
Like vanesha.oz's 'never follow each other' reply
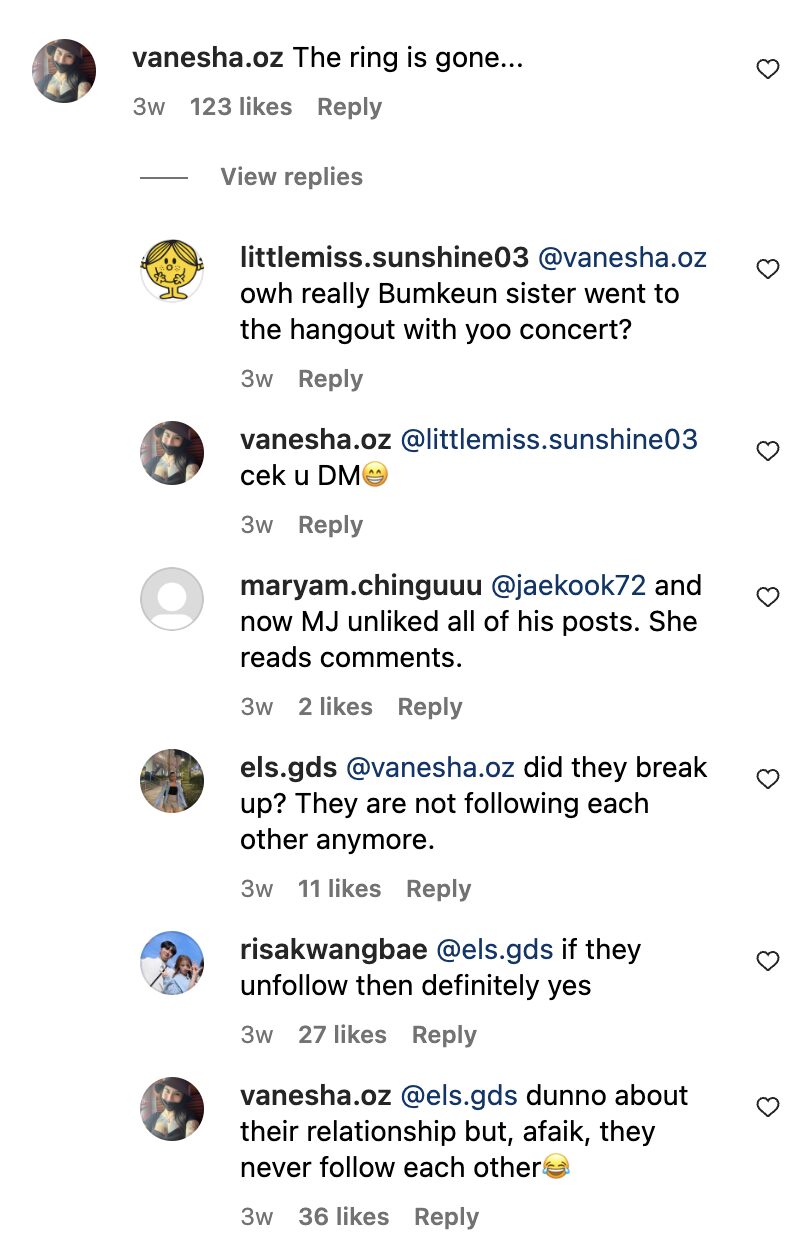pyautogui.click(x=767, y=1107)
